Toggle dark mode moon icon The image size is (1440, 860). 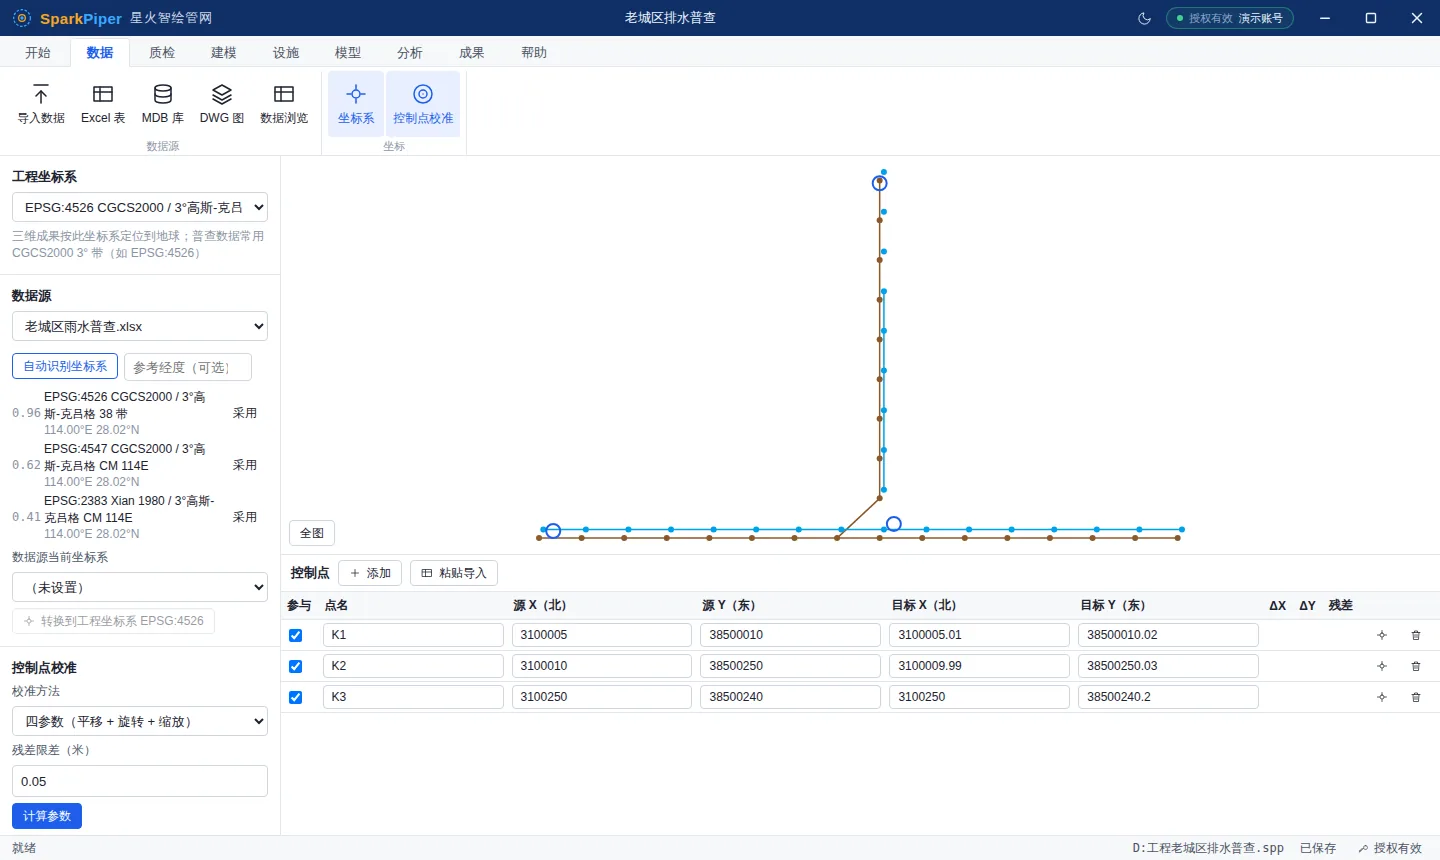1145,18
